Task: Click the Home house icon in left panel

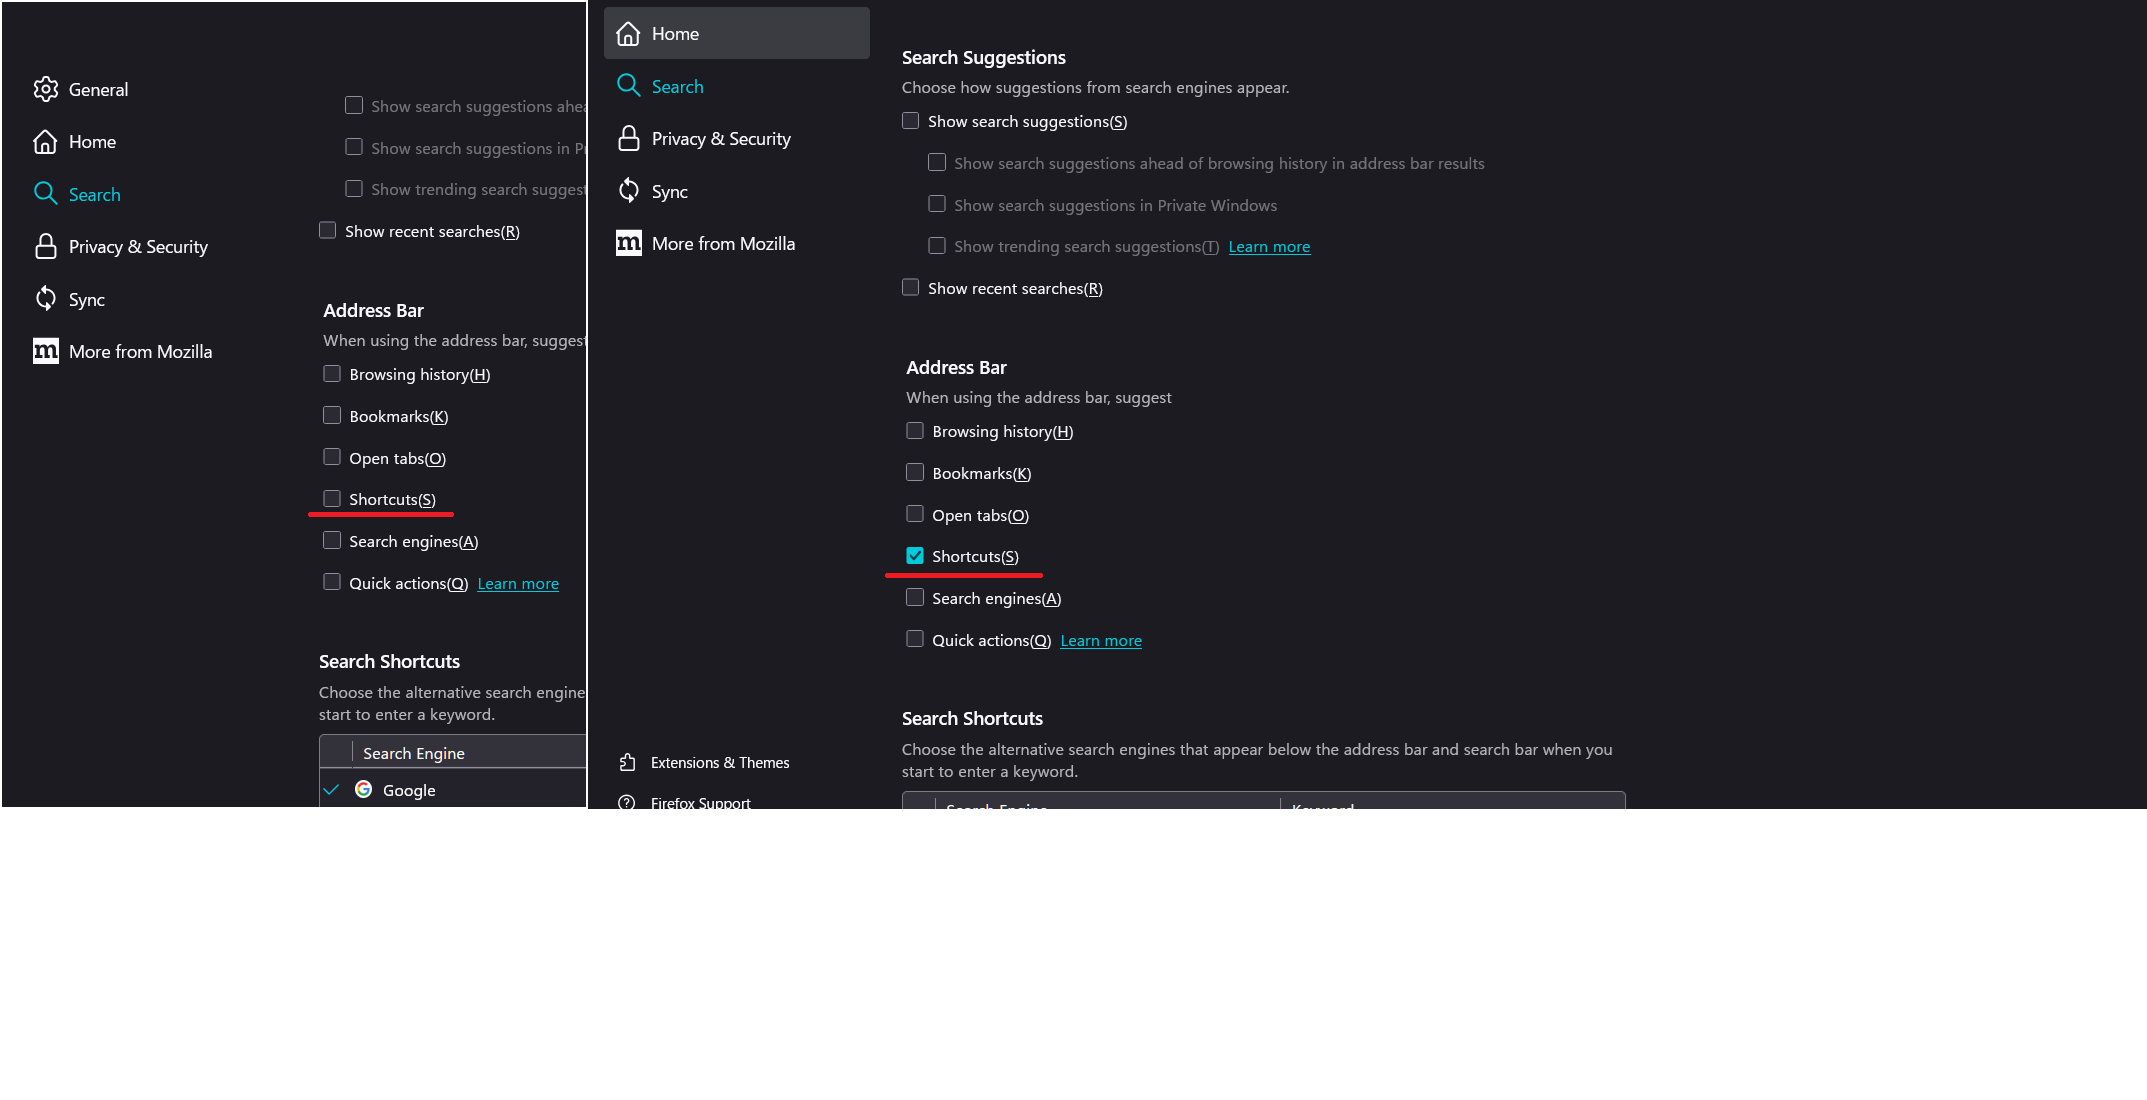Action: [x=46, y=142]
